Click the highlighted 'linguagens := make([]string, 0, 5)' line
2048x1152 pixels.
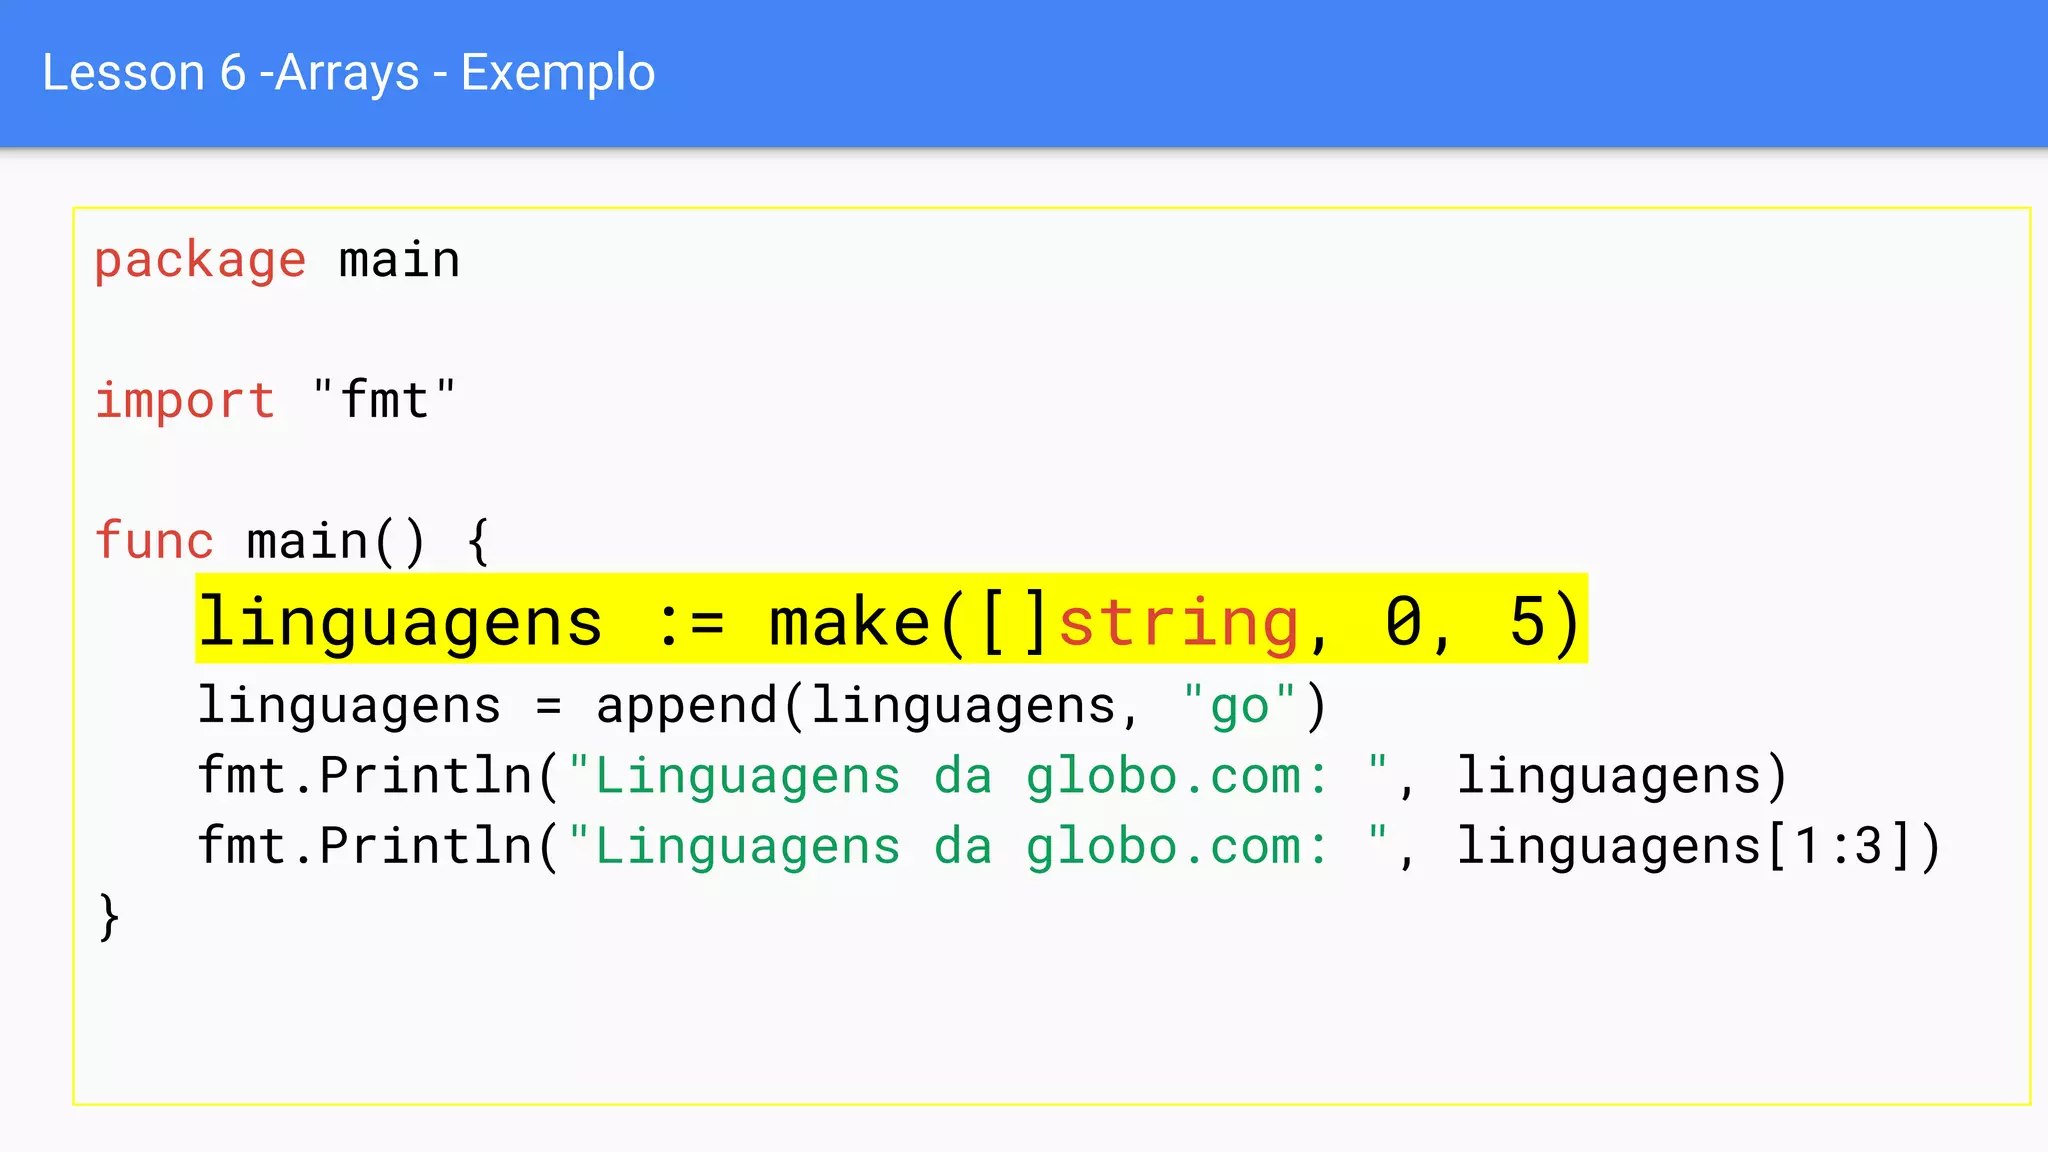[891, 619]
